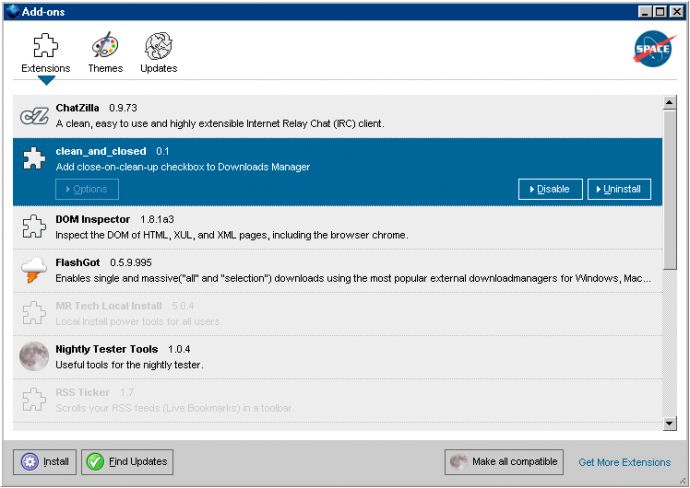Select the Nightly Tester Tools title
The height and width of the screenshot is (488, 690).
click(x=106, y=349)
